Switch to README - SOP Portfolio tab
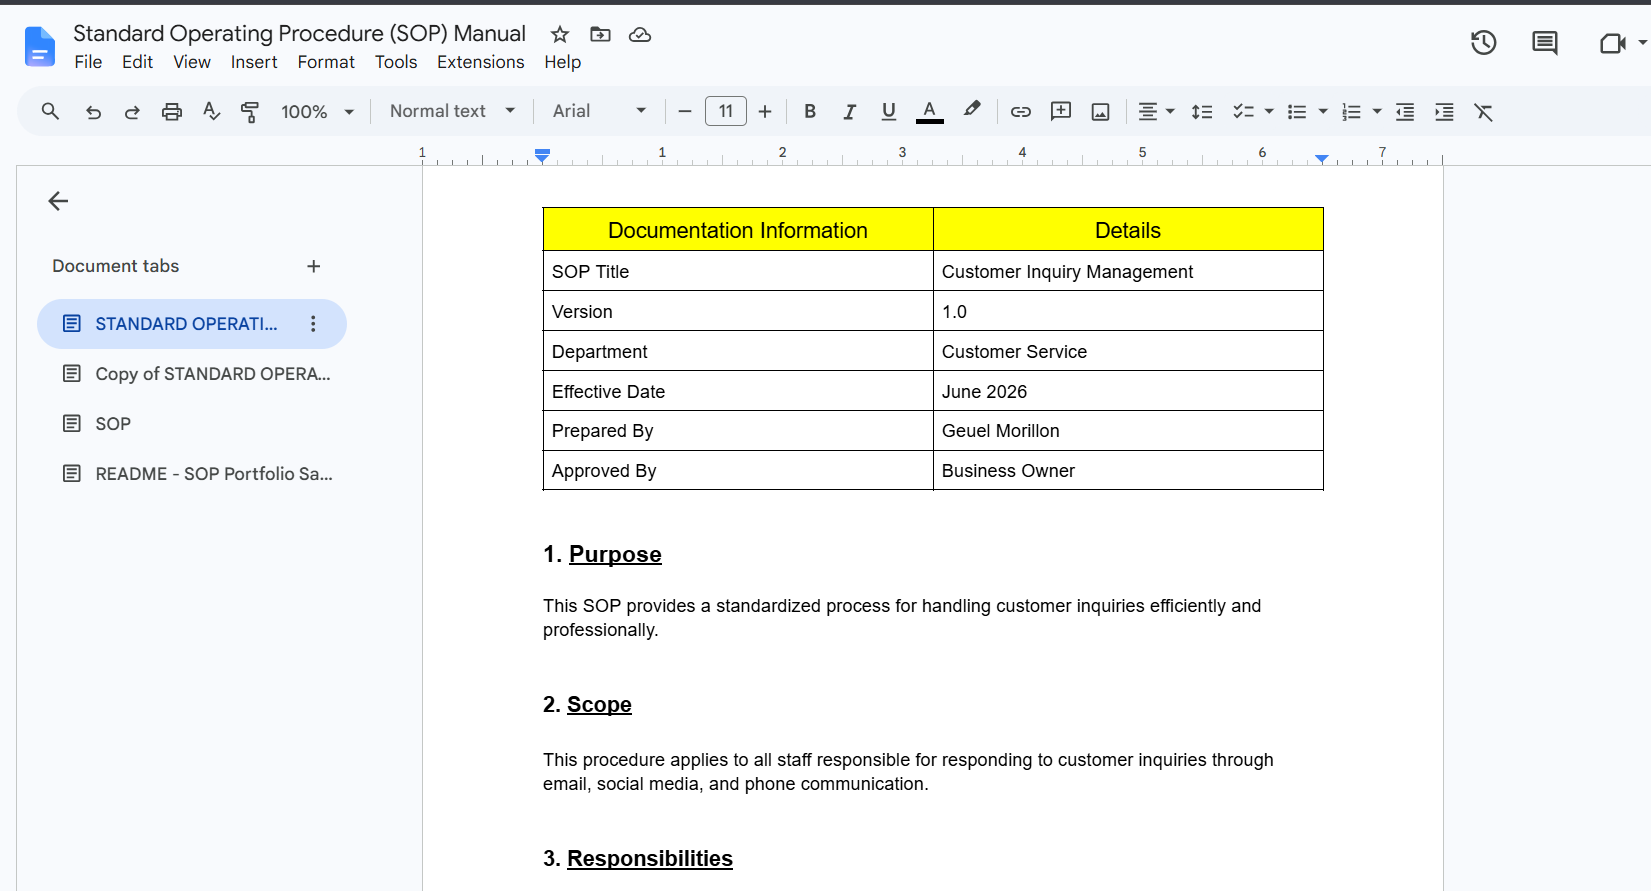Screen dimensions: 1651x891 [192, 474]
